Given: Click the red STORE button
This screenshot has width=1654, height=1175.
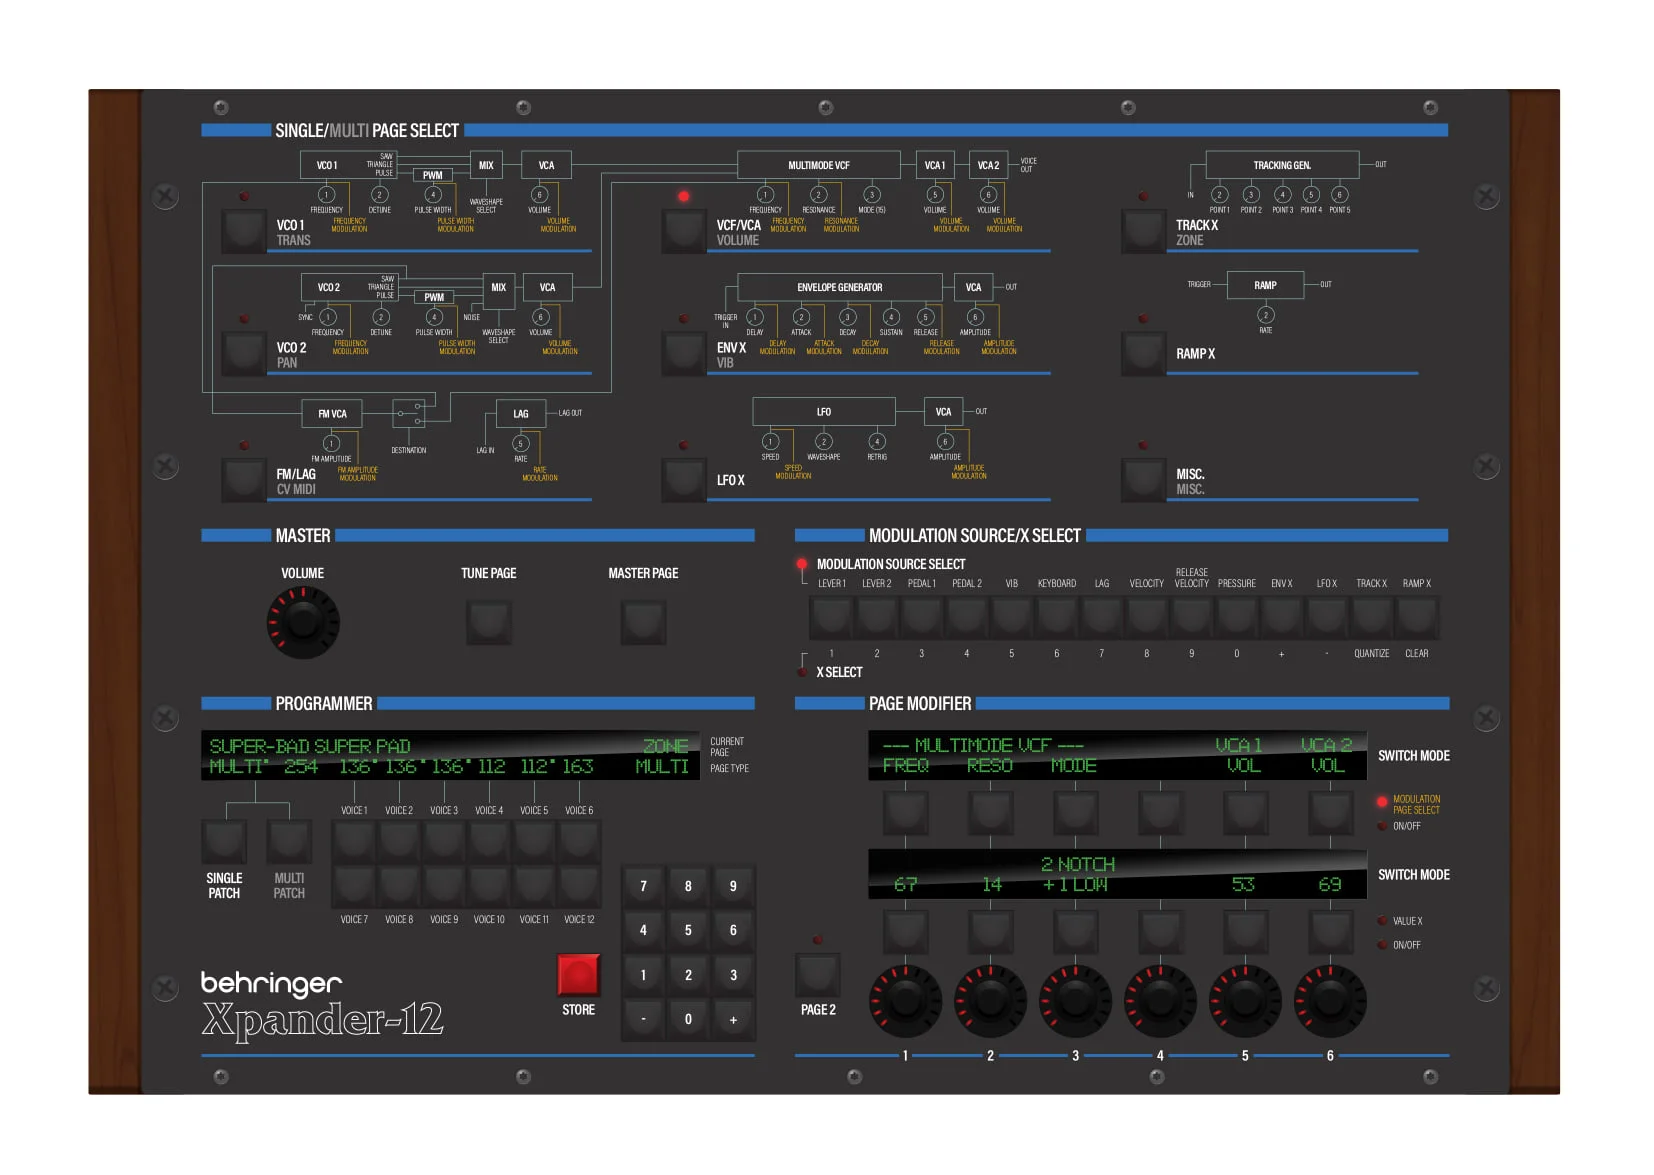Looking at the screenshot, I should (x=578, y=975).
